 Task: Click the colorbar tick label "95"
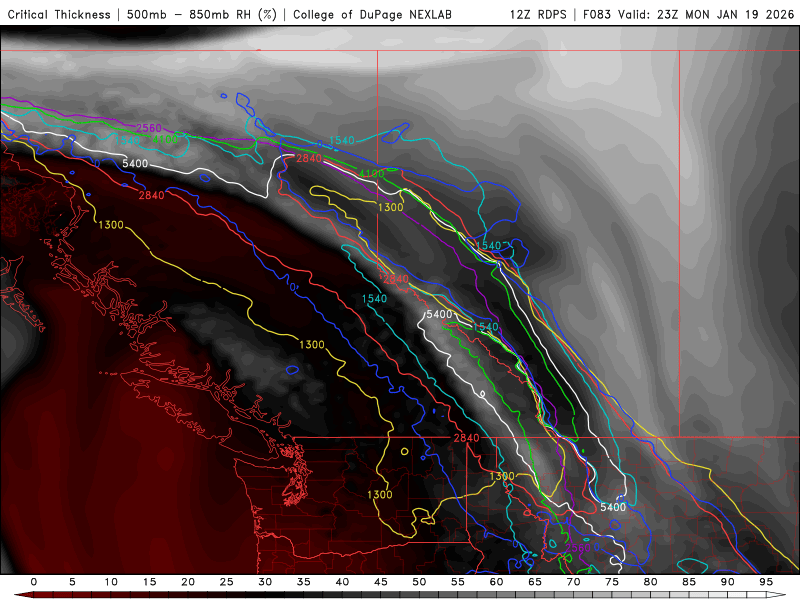click(766, 582)
